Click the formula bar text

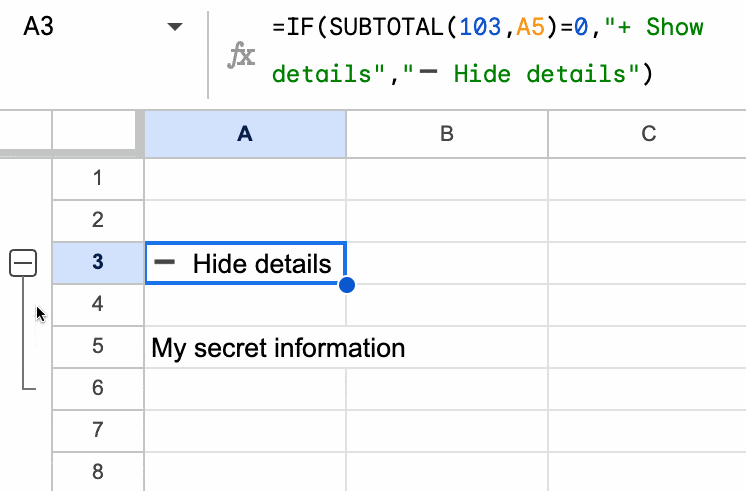[x=488, y=50]
